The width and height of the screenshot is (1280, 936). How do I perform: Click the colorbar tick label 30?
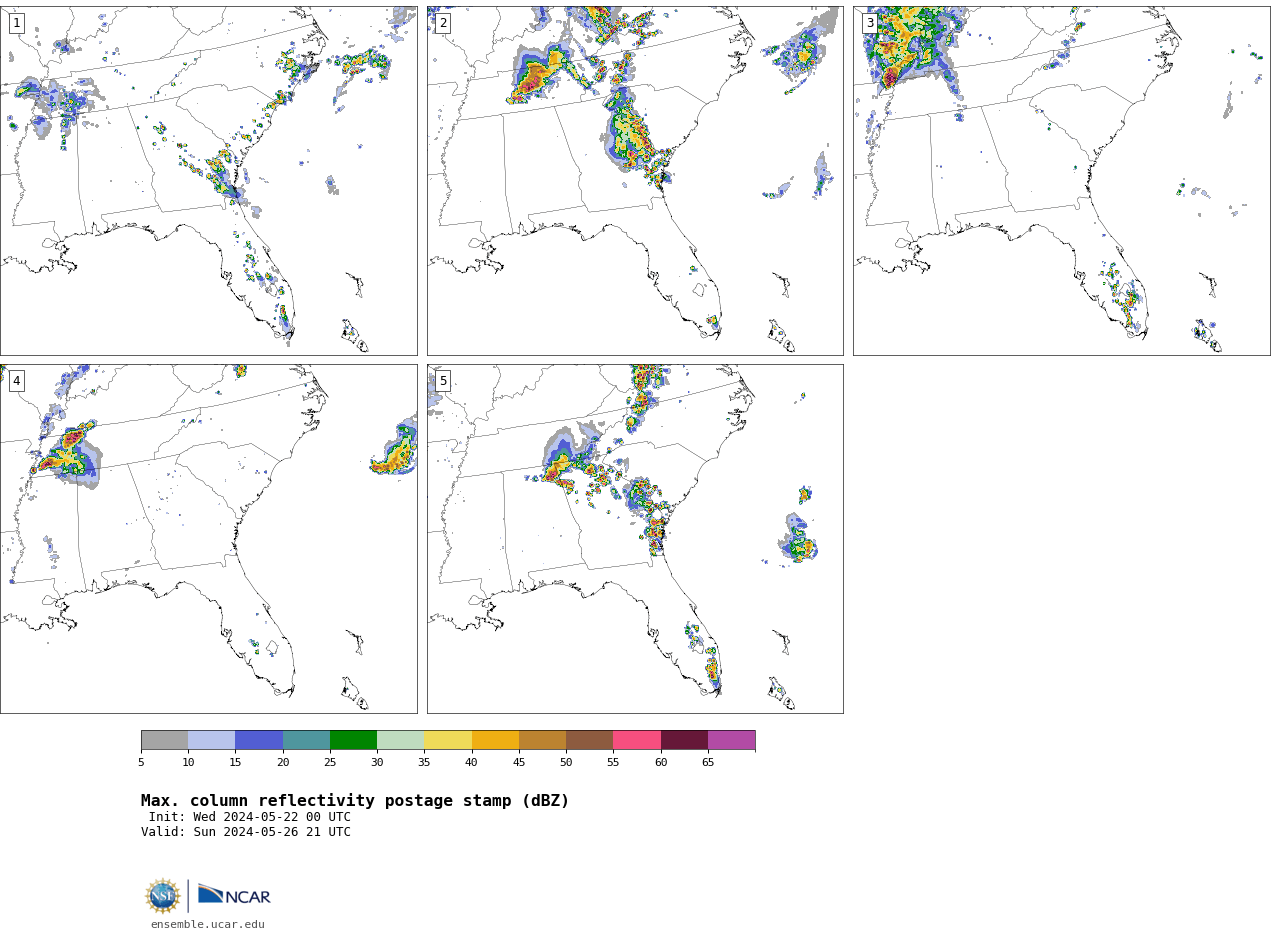tap(377, 762)
